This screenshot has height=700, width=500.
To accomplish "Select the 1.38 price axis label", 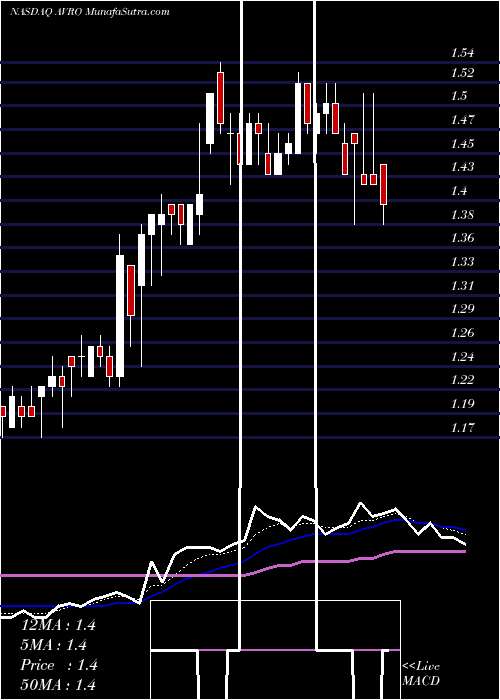I will [462, 215].
